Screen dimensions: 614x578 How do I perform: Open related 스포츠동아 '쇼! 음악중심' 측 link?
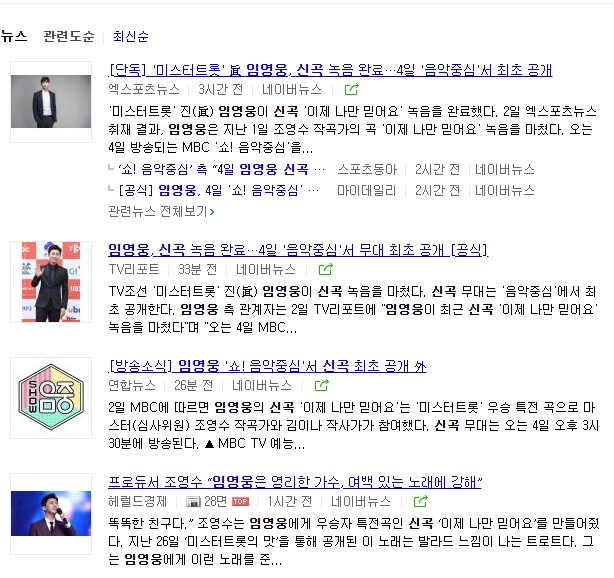(x=222, y=170)
